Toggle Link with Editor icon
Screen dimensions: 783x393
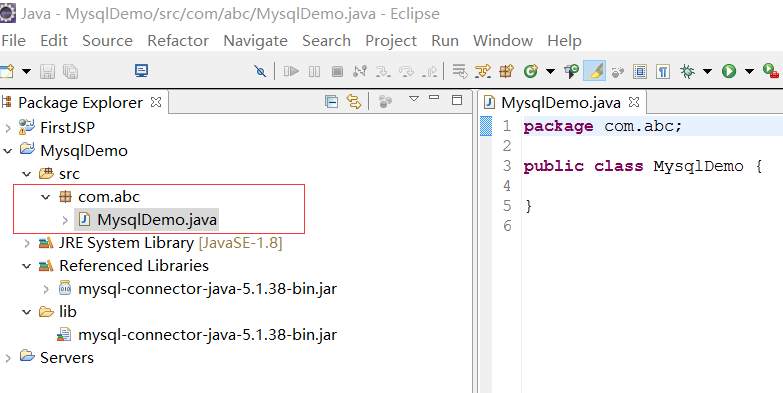354,102
